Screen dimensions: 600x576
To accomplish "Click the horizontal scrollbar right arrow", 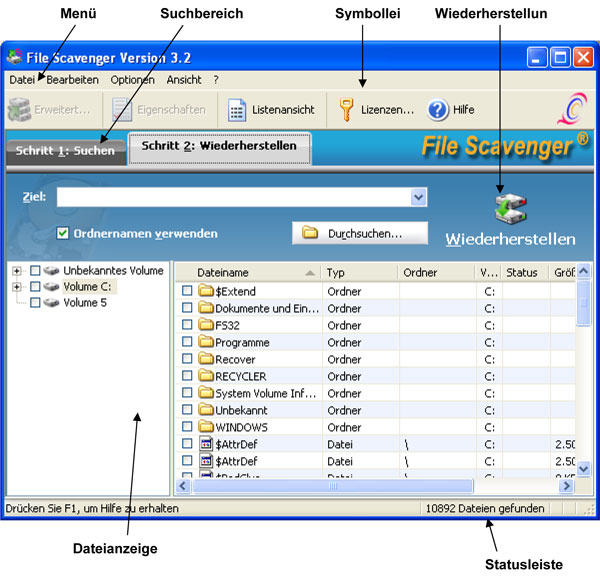I will pos(566,486).
